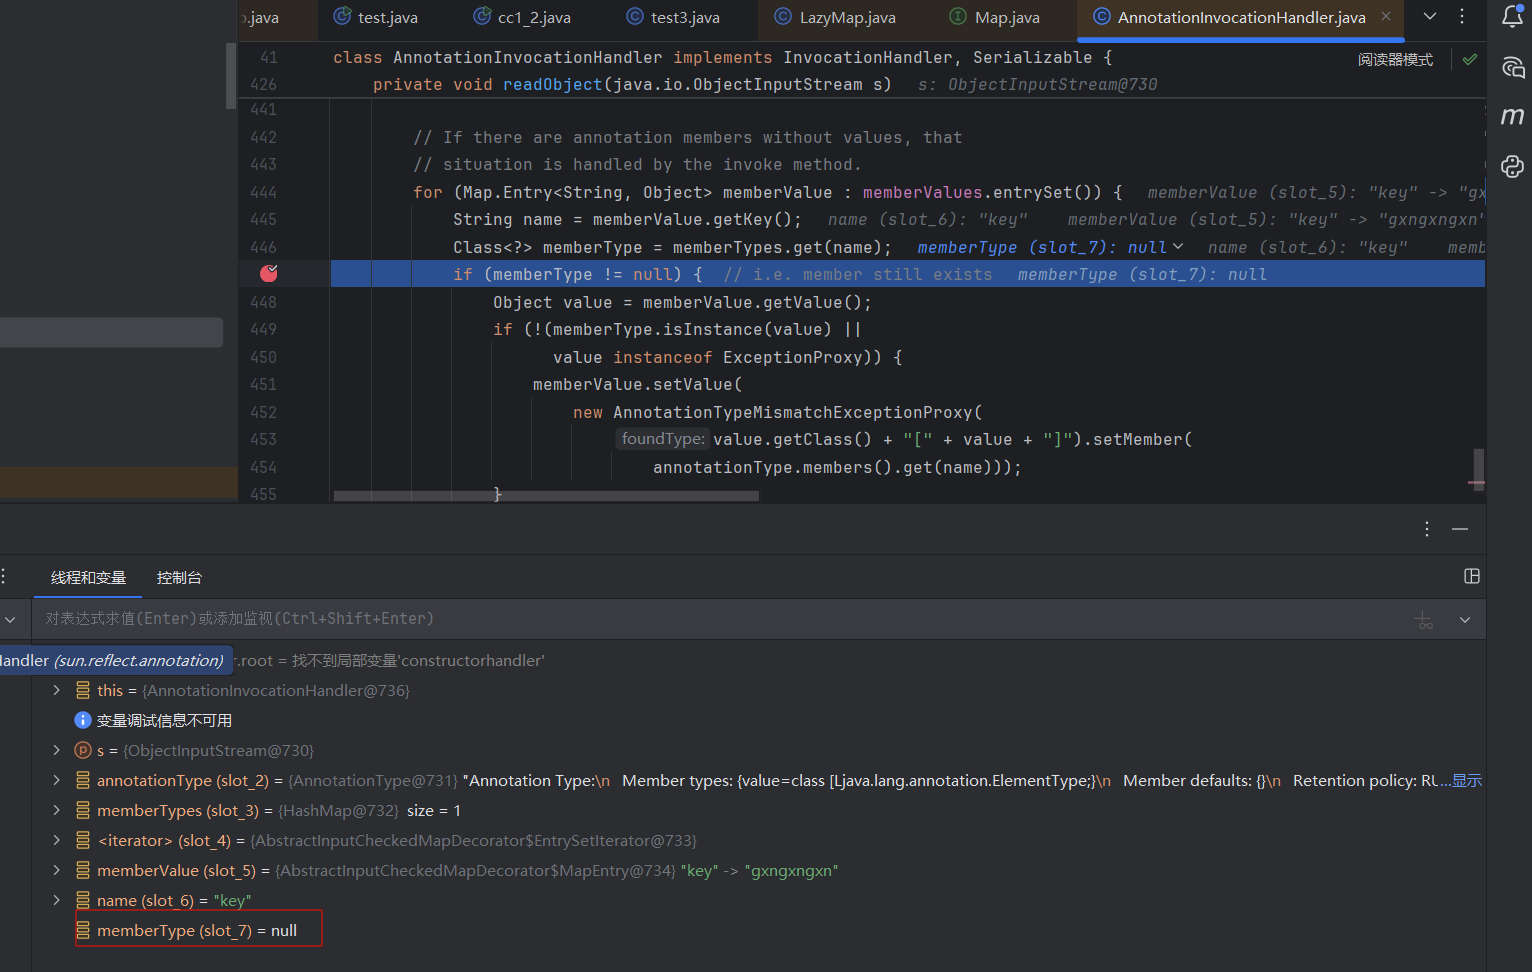Minimize the debug tool window
The width and height of the screenshot is (1532, 972).
coord(1460,529)
